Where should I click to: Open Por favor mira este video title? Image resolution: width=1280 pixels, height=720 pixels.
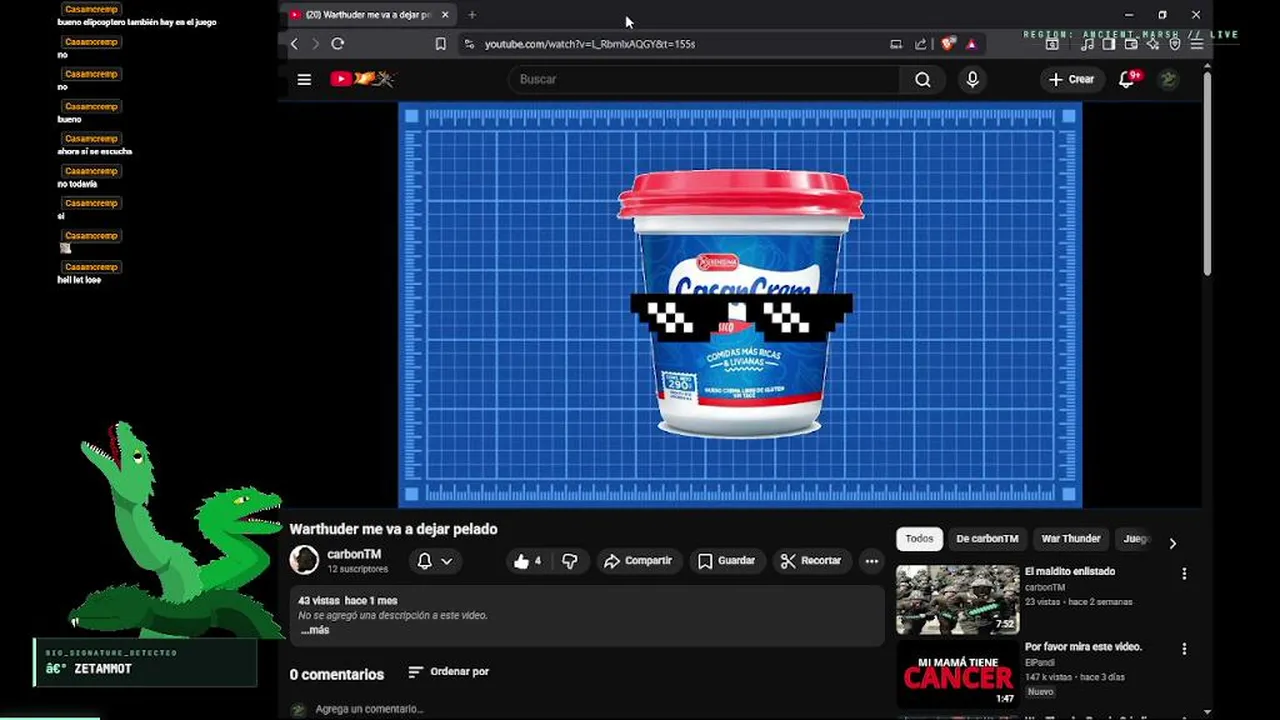(x=1083, y=647)
